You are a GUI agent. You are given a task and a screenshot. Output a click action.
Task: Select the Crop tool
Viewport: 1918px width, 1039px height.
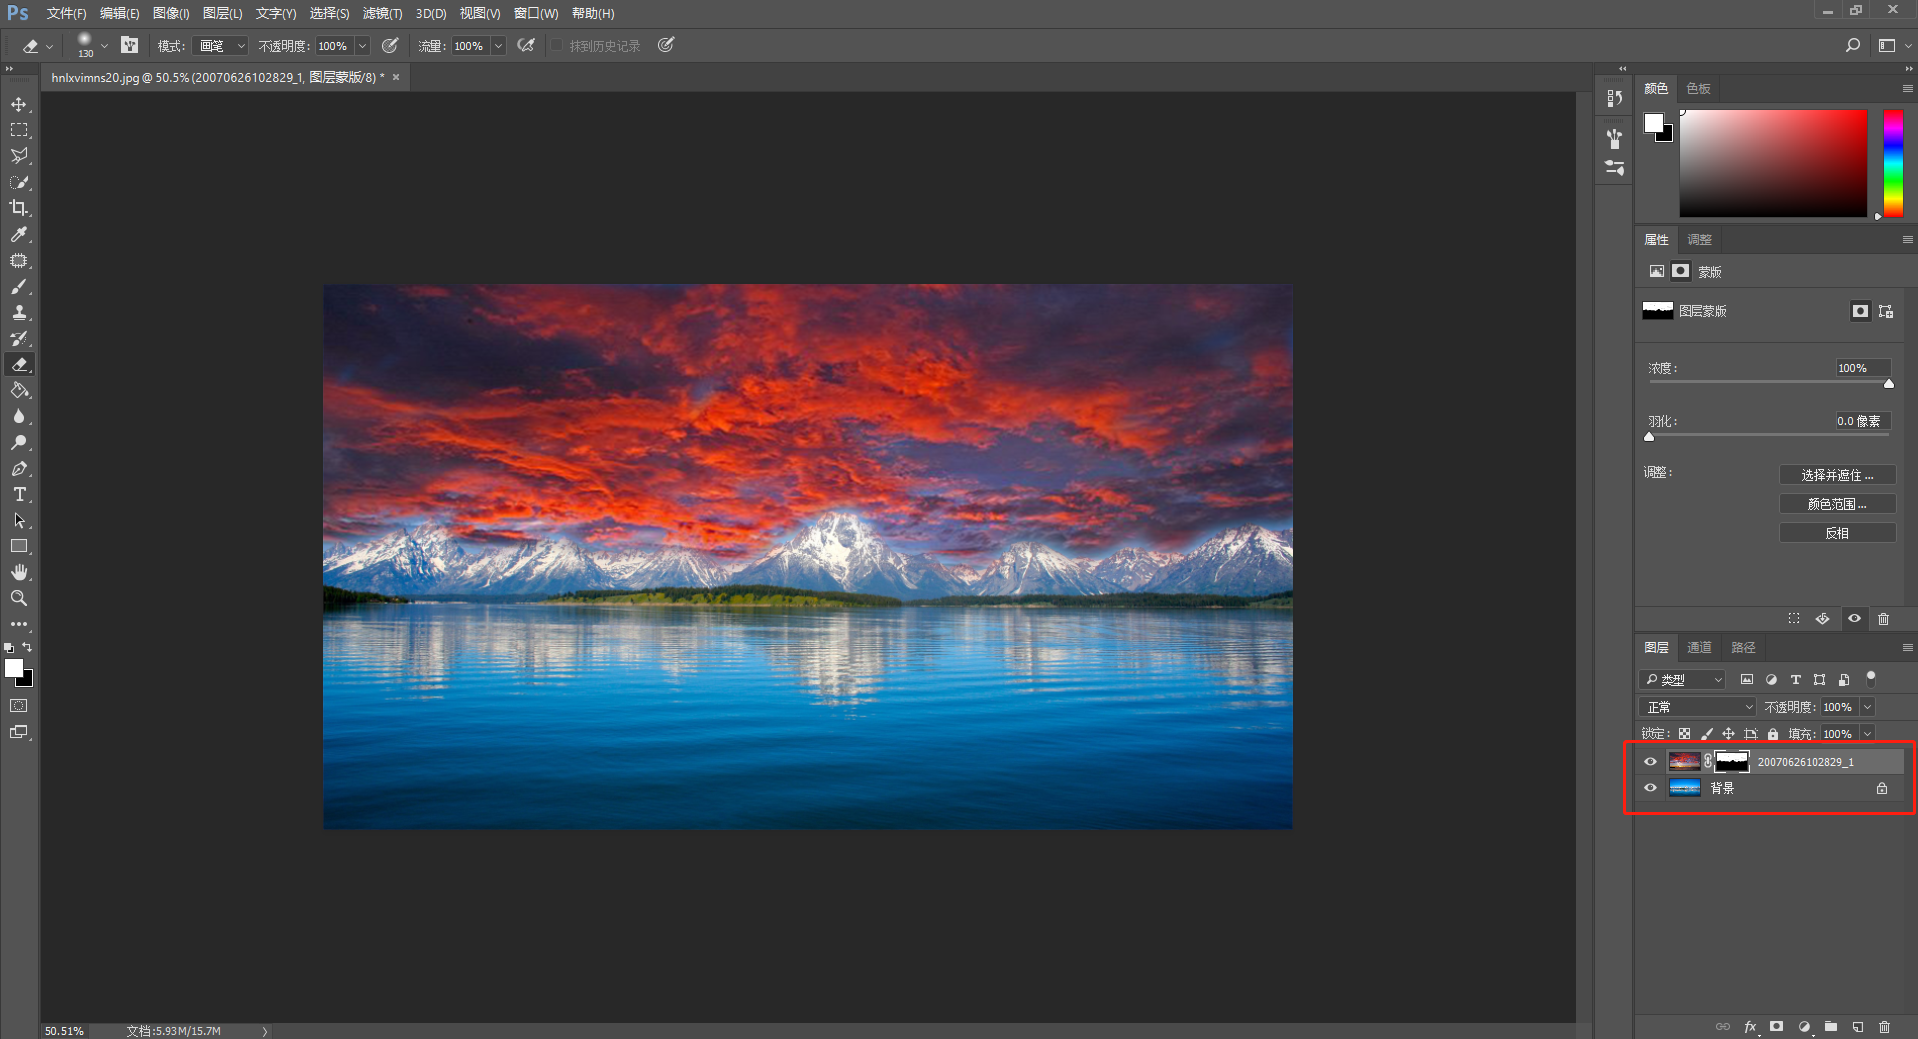point(19,208)
